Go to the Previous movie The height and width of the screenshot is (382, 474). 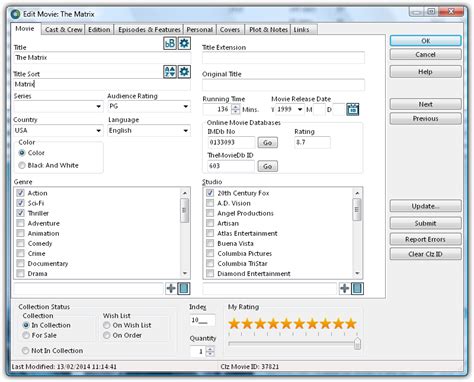tap(426, 119)
